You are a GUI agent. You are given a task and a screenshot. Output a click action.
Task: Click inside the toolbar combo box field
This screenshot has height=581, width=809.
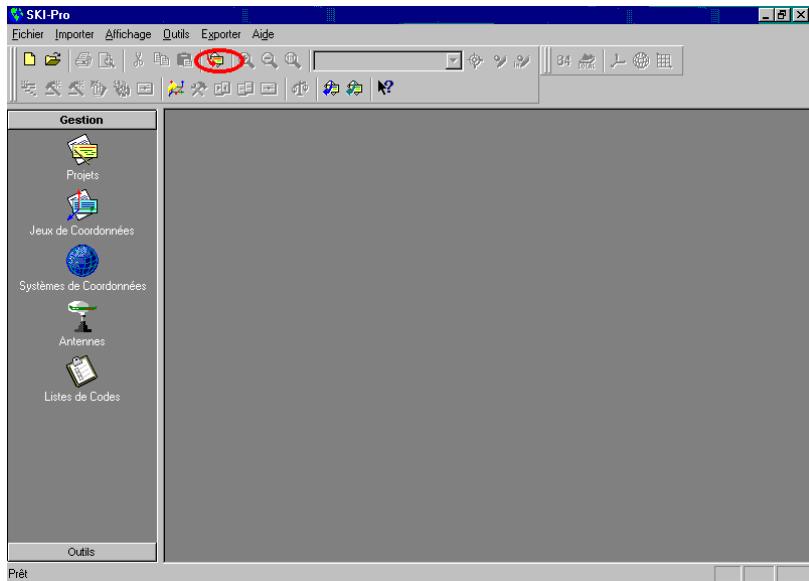pyautogui.click(x=380, y=61)
